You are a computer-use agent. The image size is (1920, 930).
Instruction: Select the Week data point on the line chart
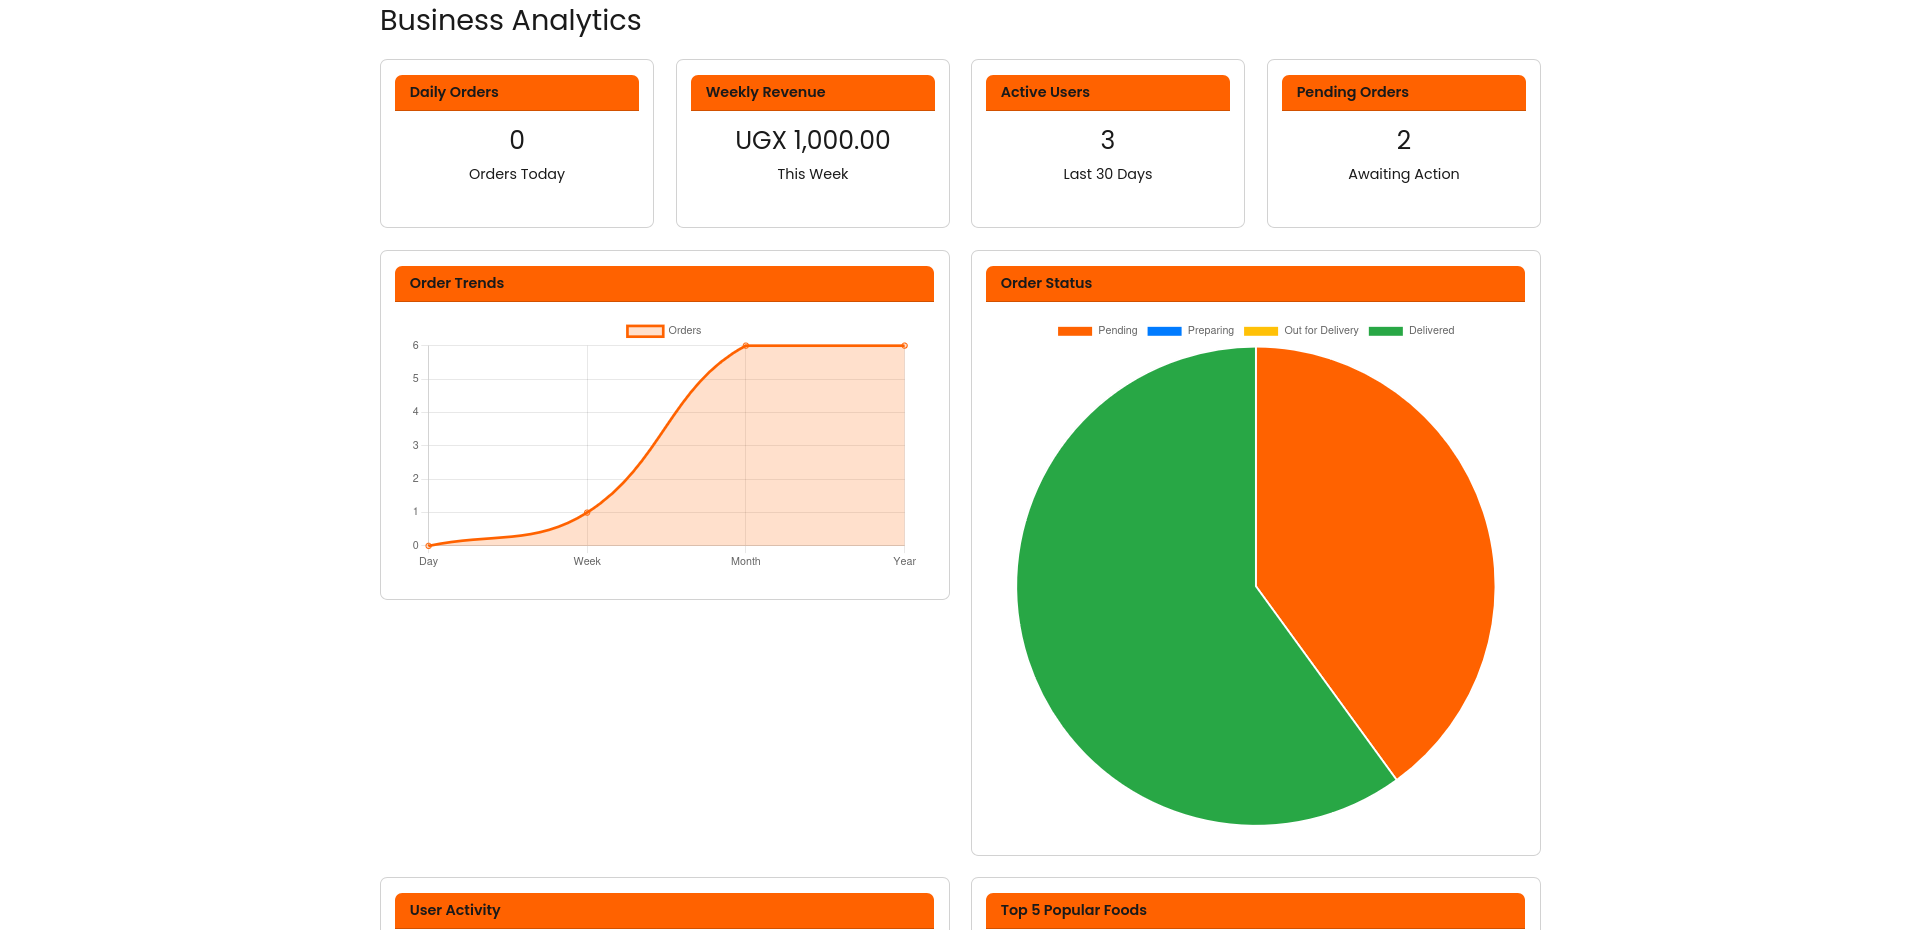pos(587,512)
